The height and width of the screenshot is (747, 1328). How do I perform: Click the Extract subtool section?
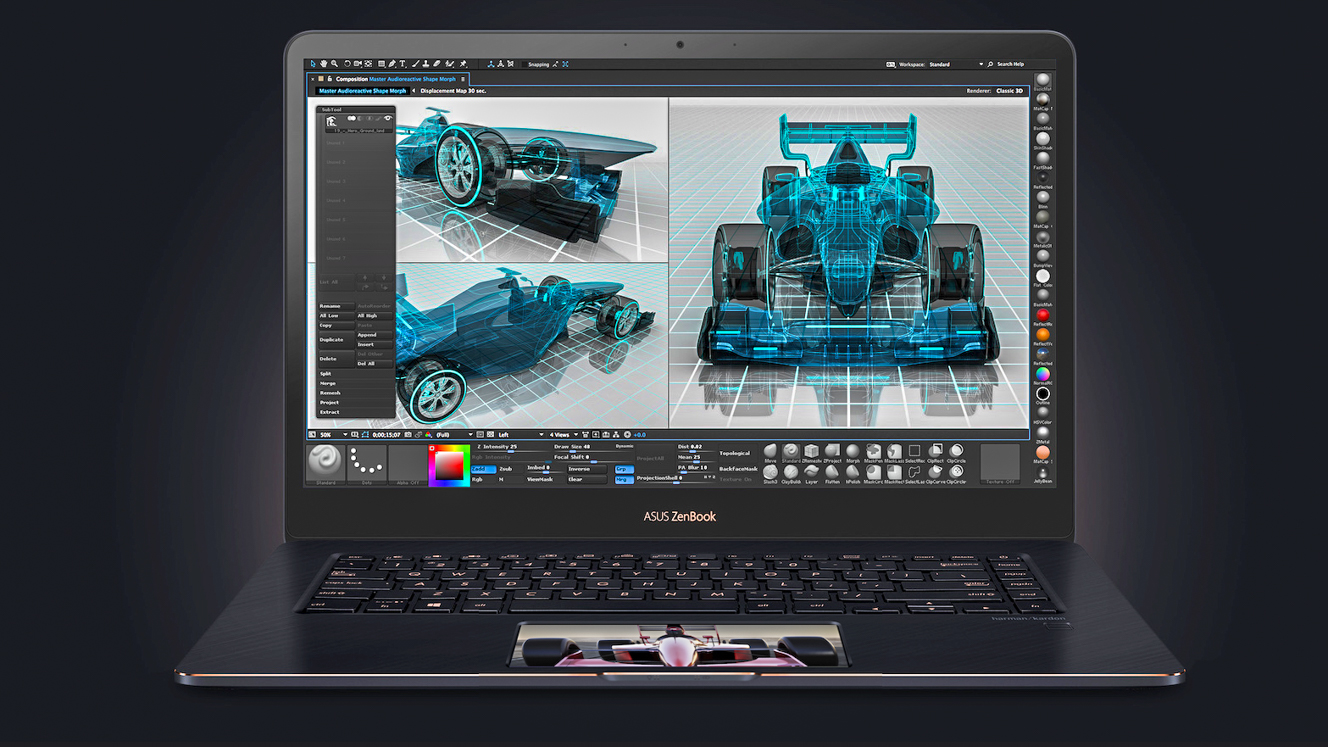(355, 412)
